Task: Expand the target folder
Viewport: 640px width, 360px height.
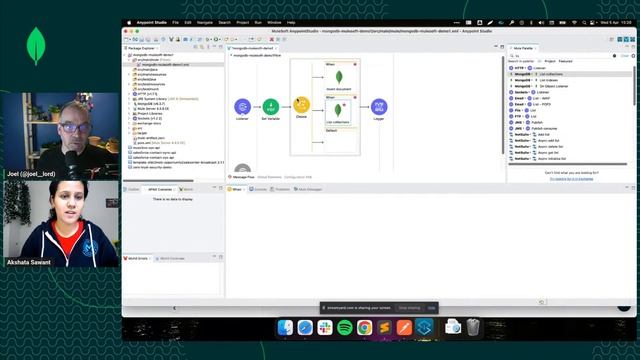Action: [x=129, y=133]
